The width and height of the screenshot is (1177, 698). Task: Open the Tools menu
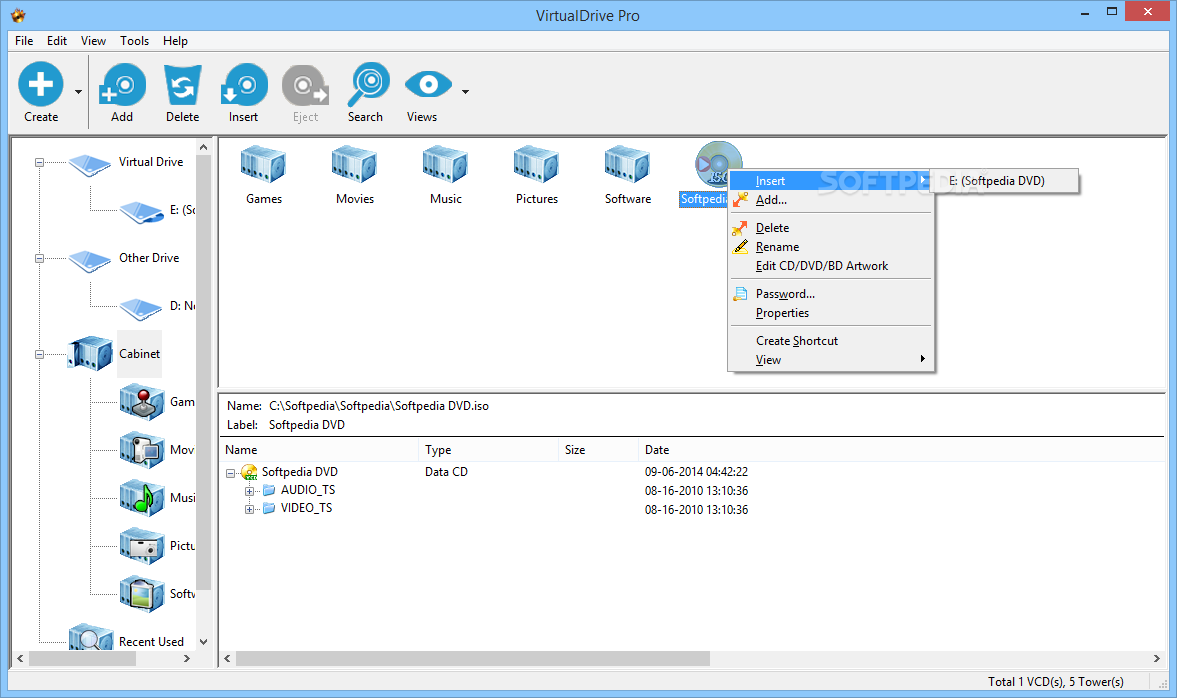coord(134,41)
